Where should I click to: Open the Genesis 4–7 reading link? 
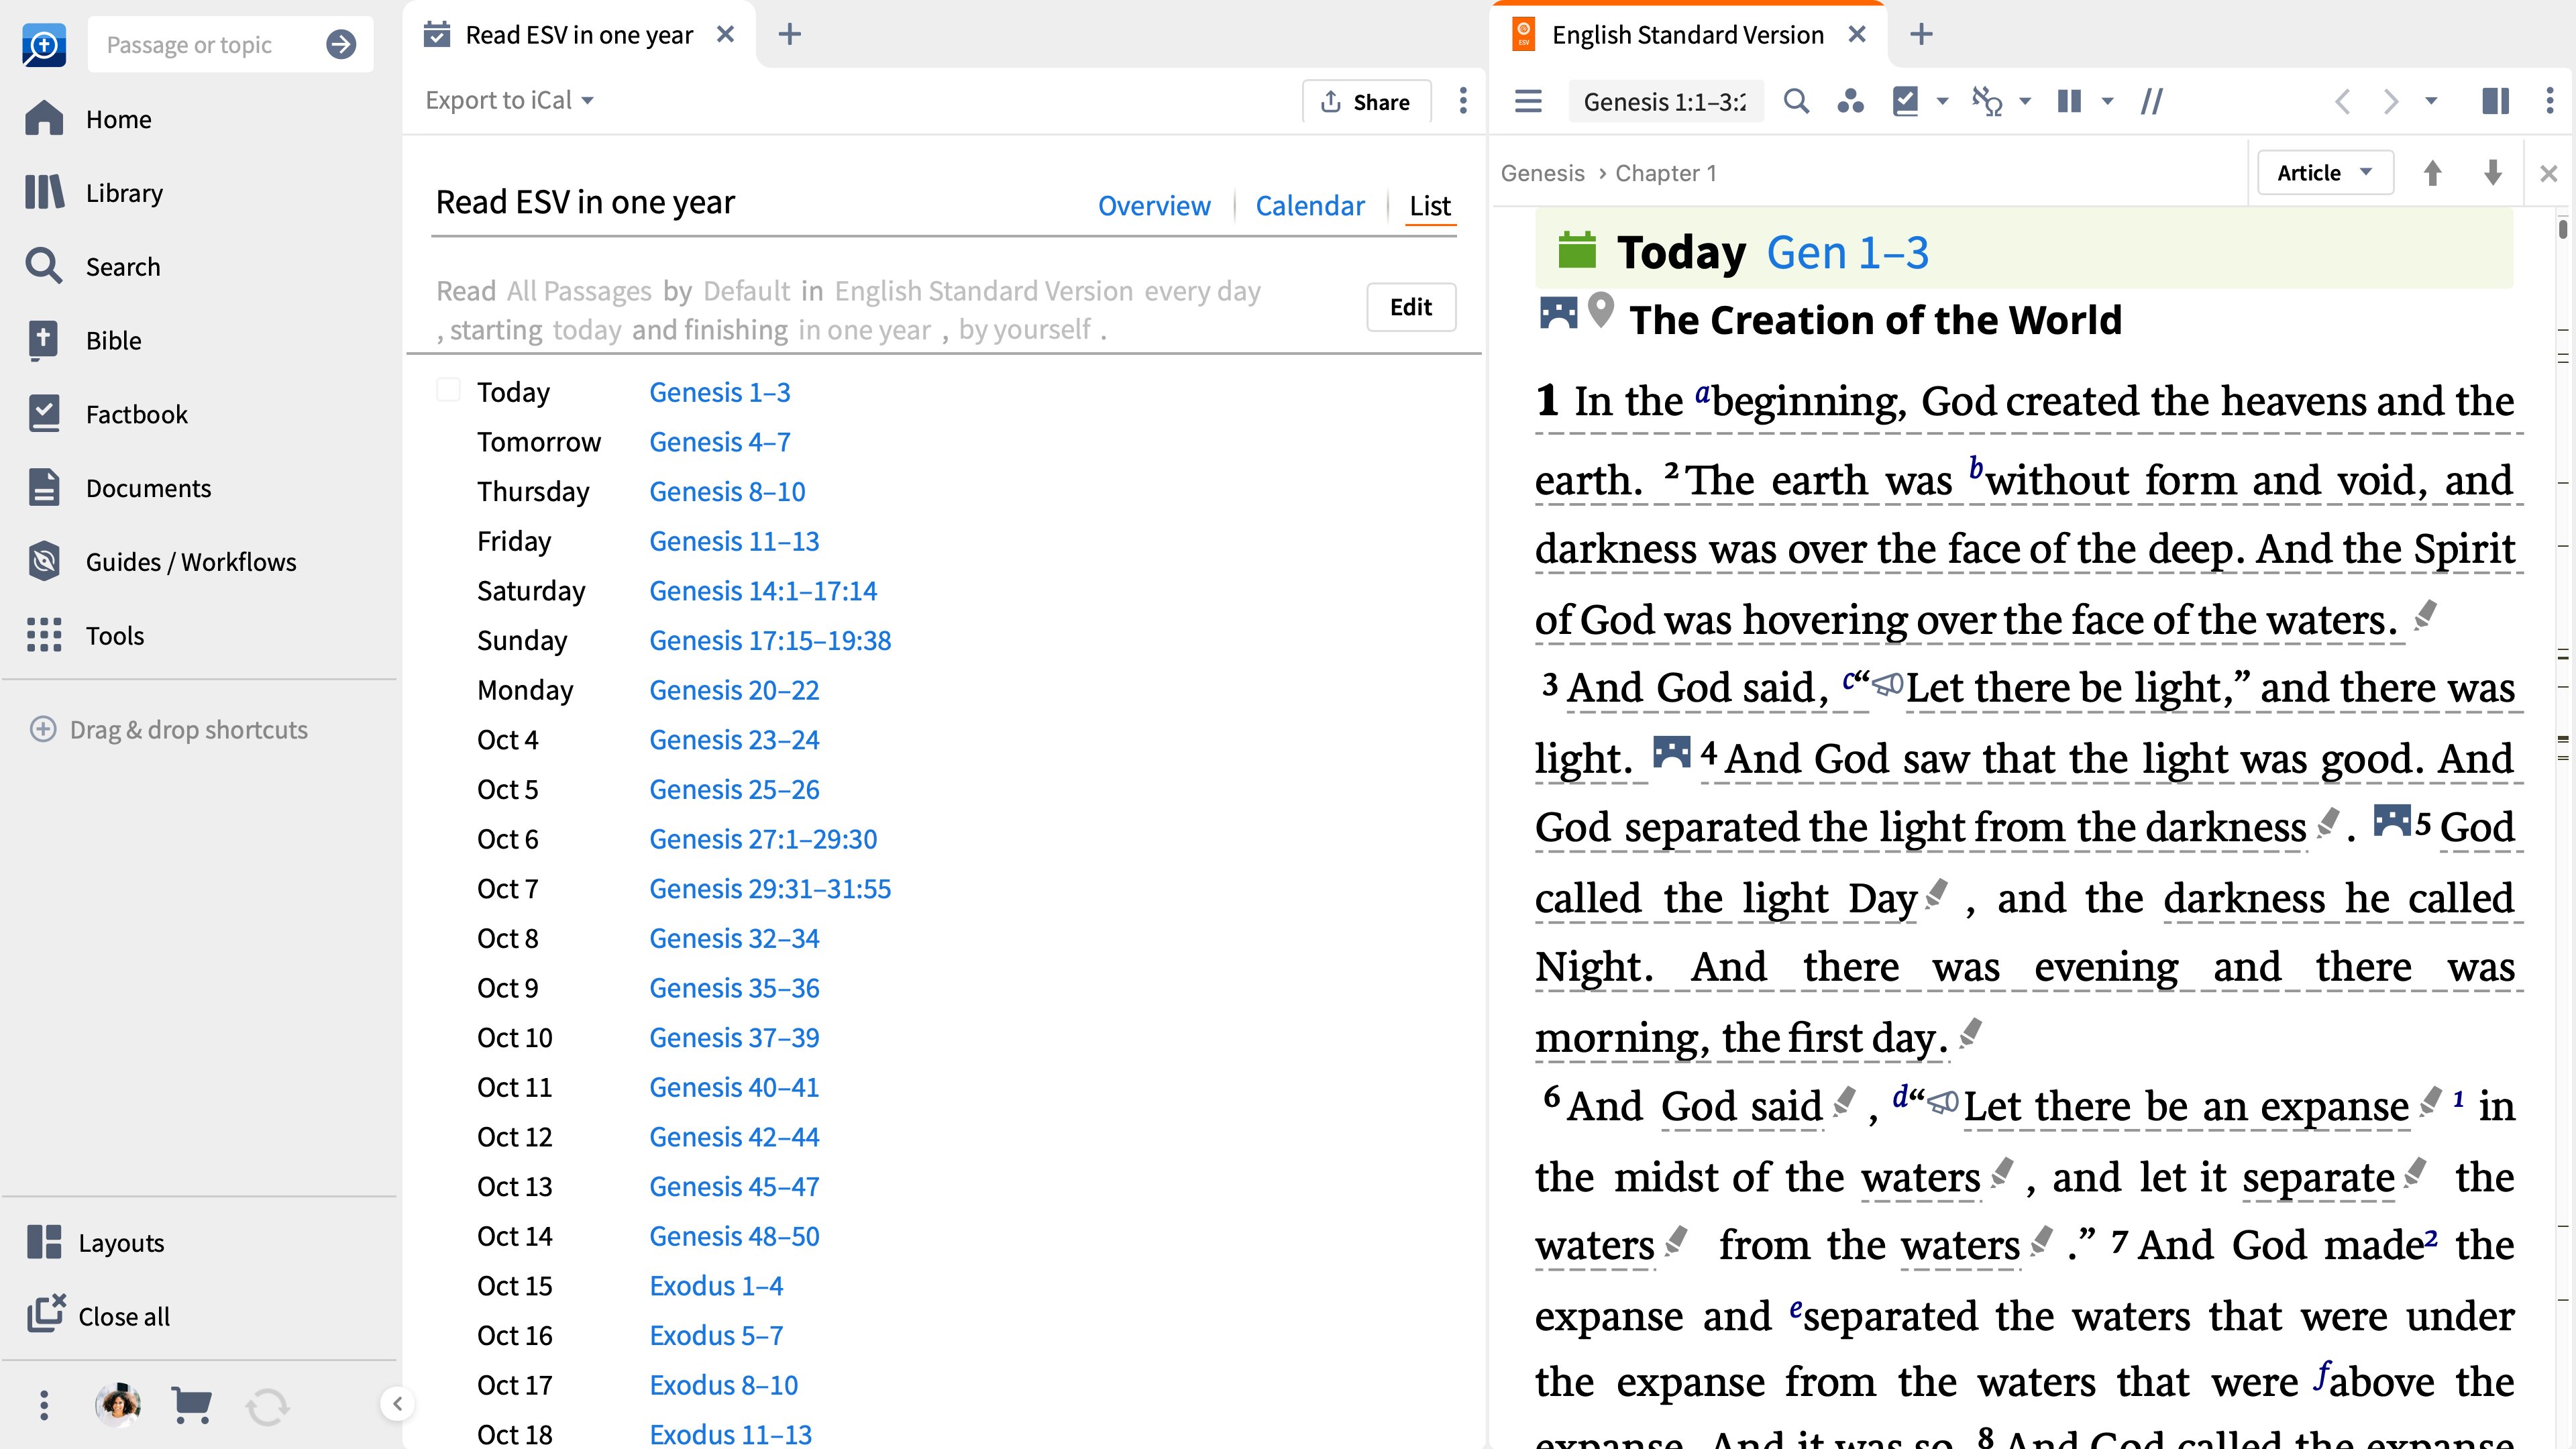point(720,442)
